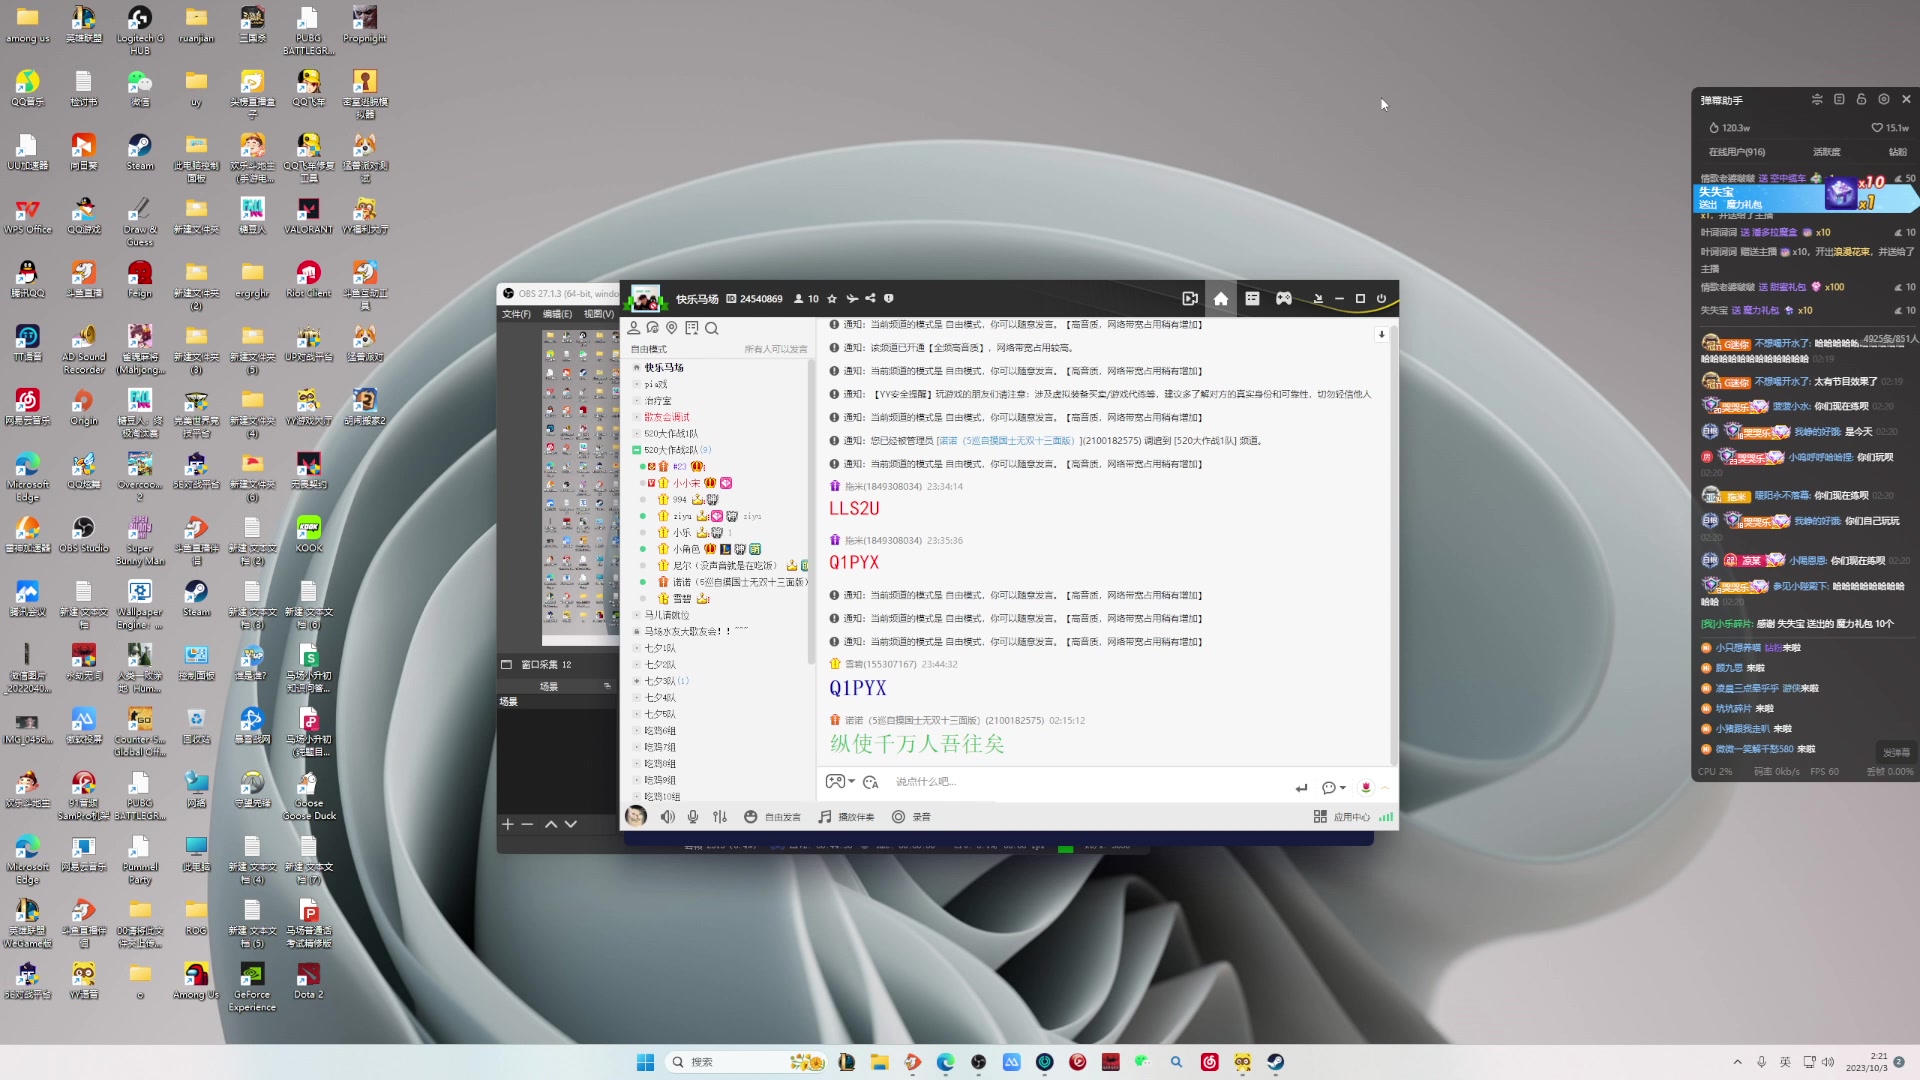Open Microsoft Edge from the taskbar
The height and width of the screenshot is (1080, 1920).
tap(945, 1062)
